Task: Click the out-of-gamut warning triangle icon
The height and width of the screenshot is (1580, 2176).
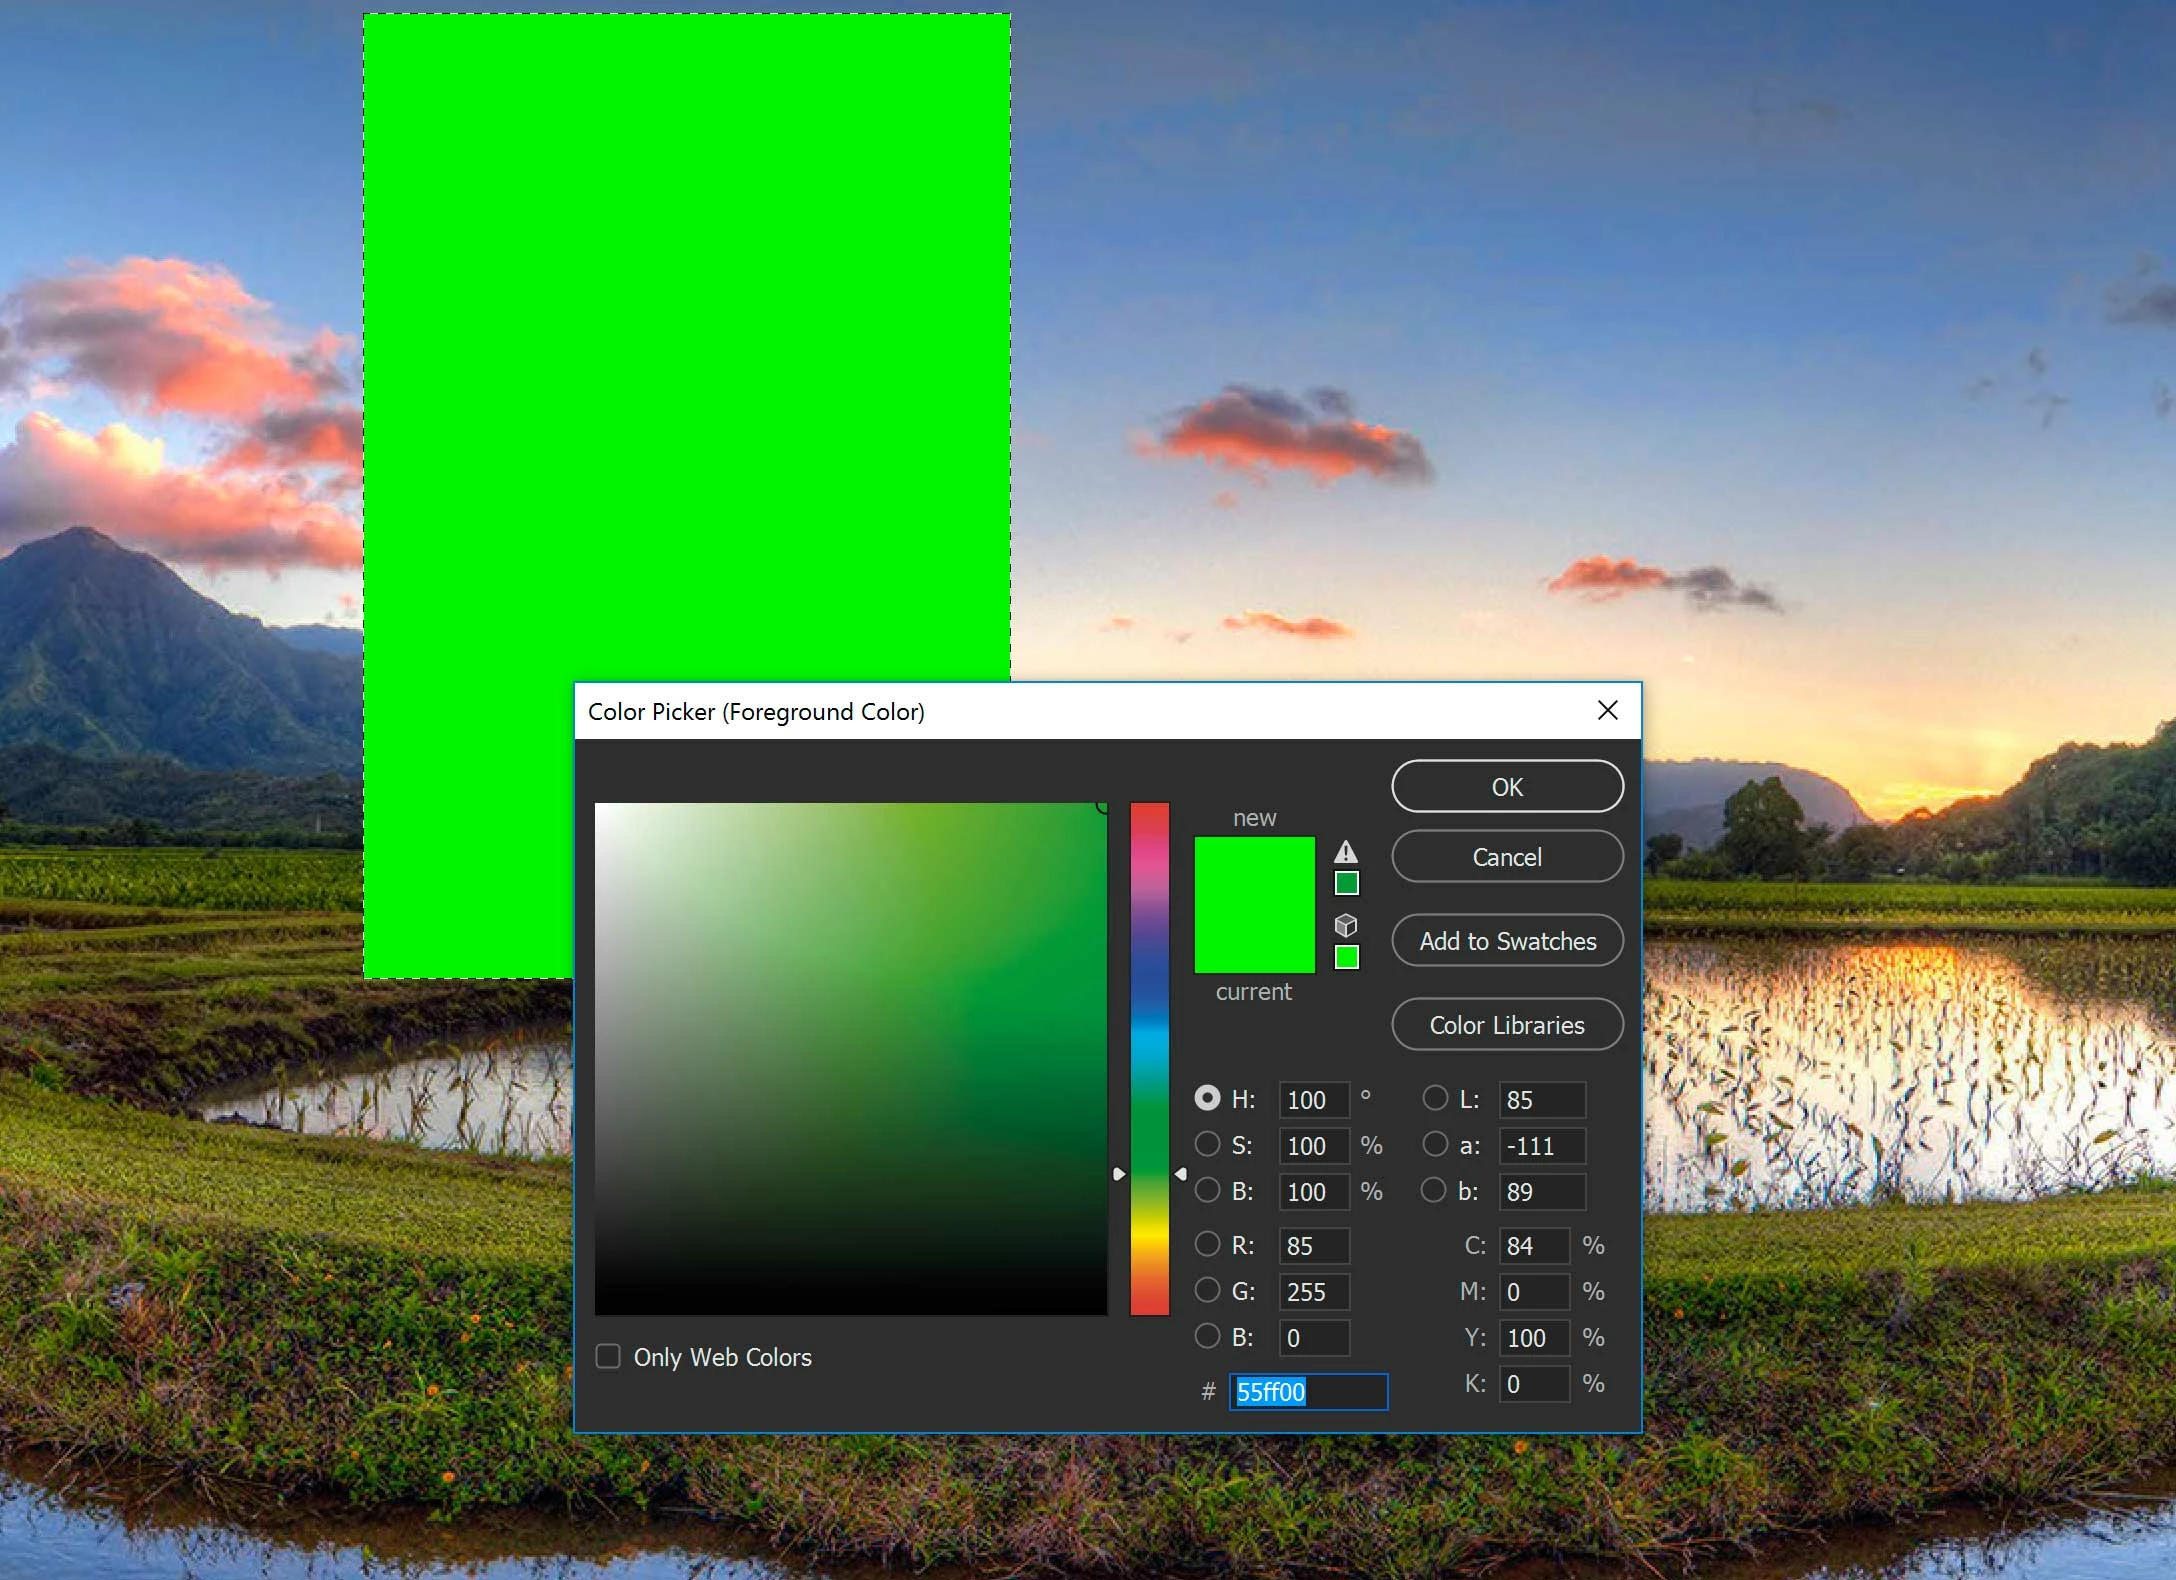Action: click(1346, 852)
